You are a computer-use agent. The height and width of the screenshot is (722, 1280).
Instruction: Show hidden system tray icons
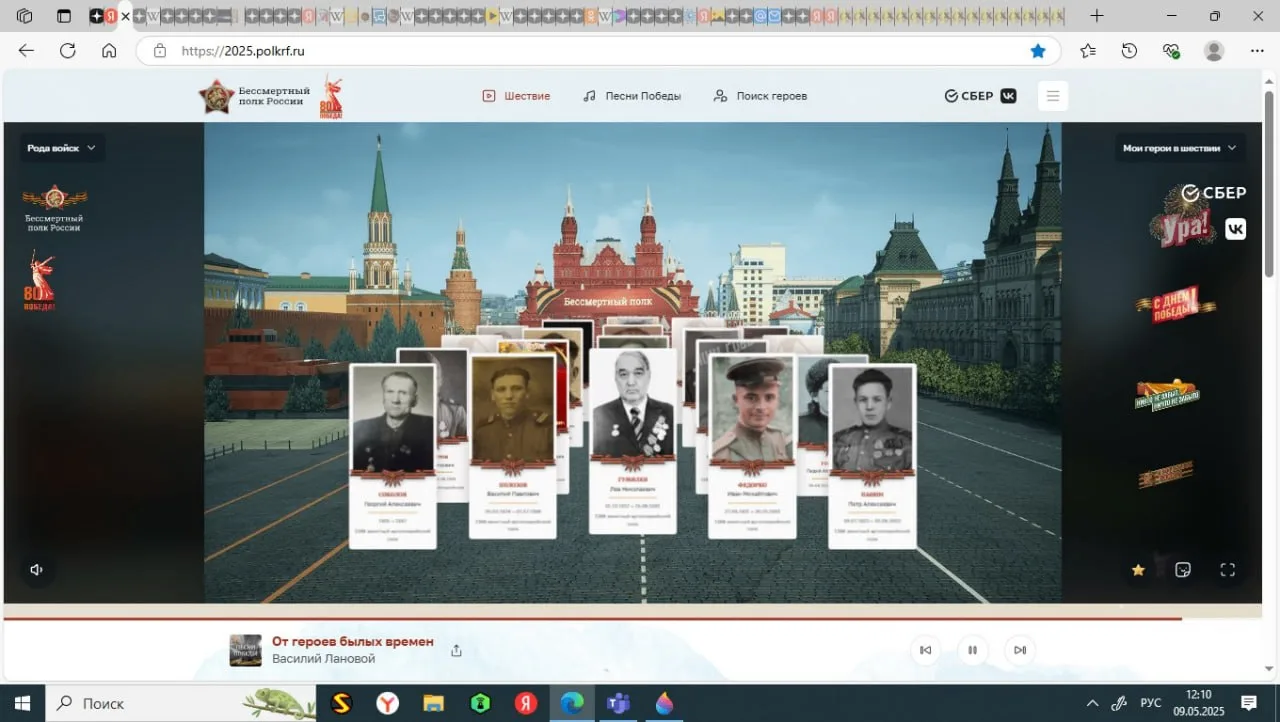click(1092, 703)
